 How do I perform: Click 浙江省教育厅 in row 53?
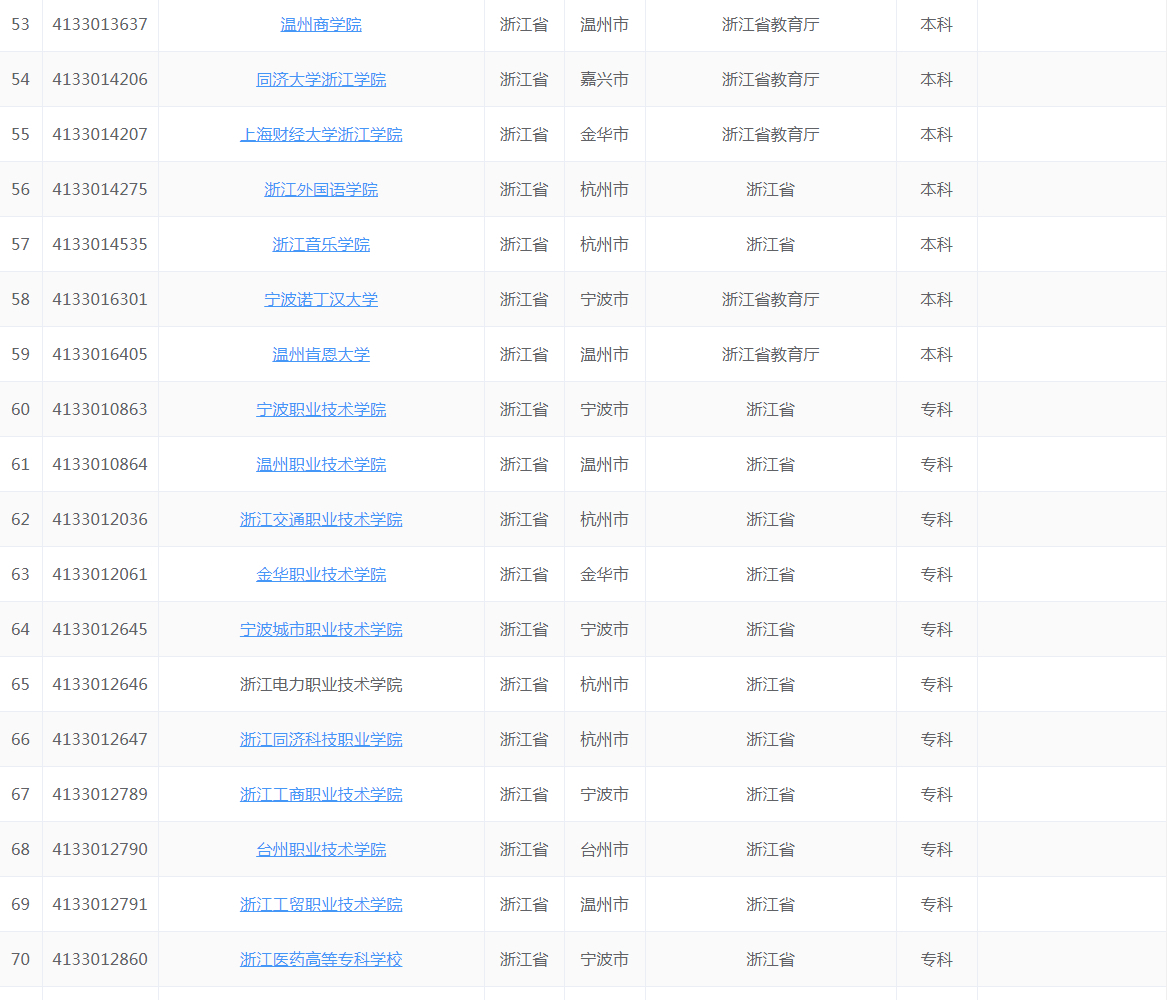pos(770,25)
